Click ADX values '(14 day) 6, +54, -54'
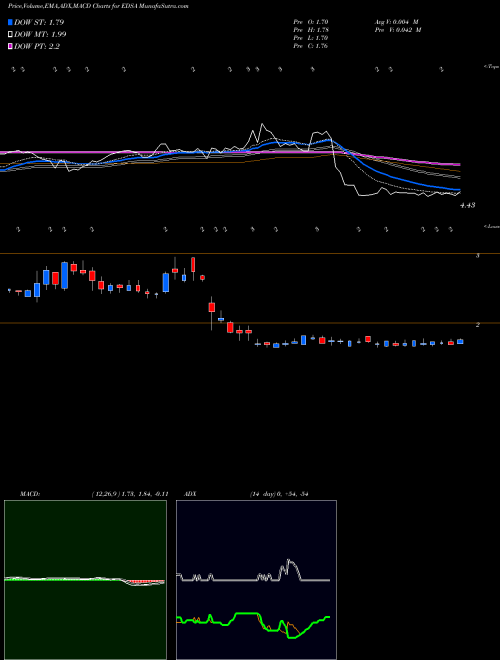Image resolution: width=500 pixels, height=660 pixels. pyautogui.click(x=279, y=494)
